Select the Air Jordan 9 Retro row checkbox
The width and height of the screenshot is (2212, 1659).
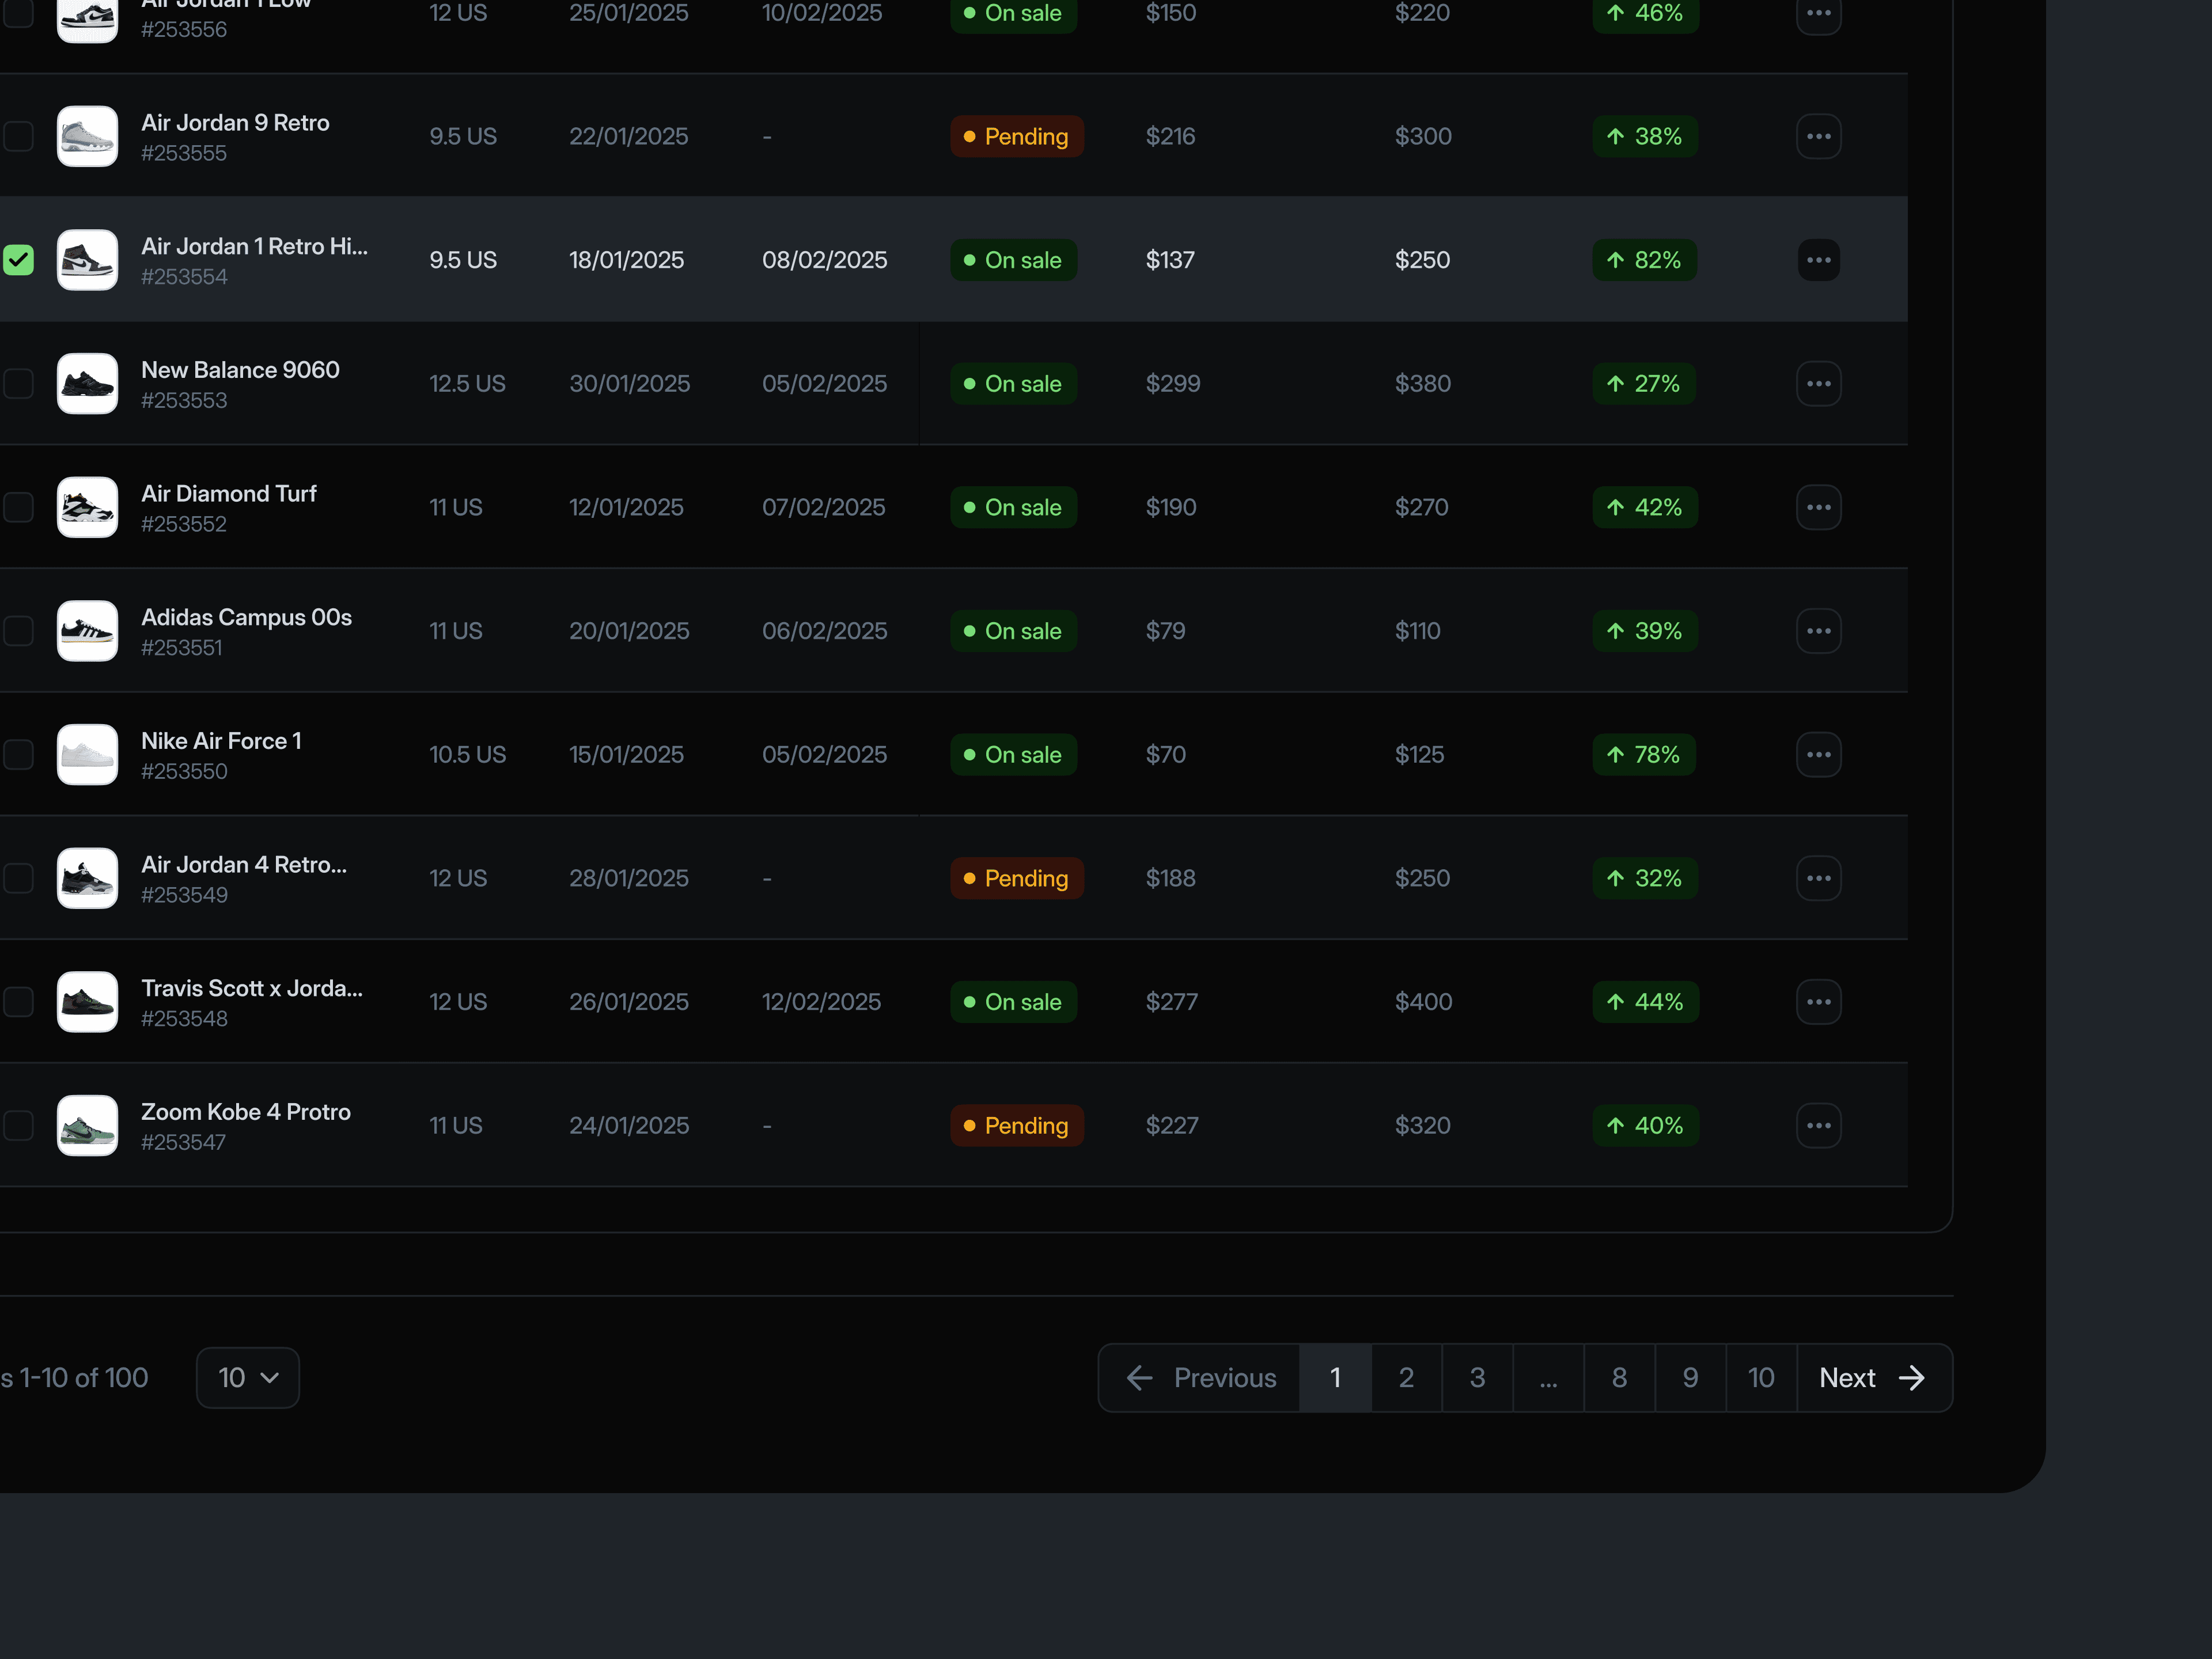(18, 136)
